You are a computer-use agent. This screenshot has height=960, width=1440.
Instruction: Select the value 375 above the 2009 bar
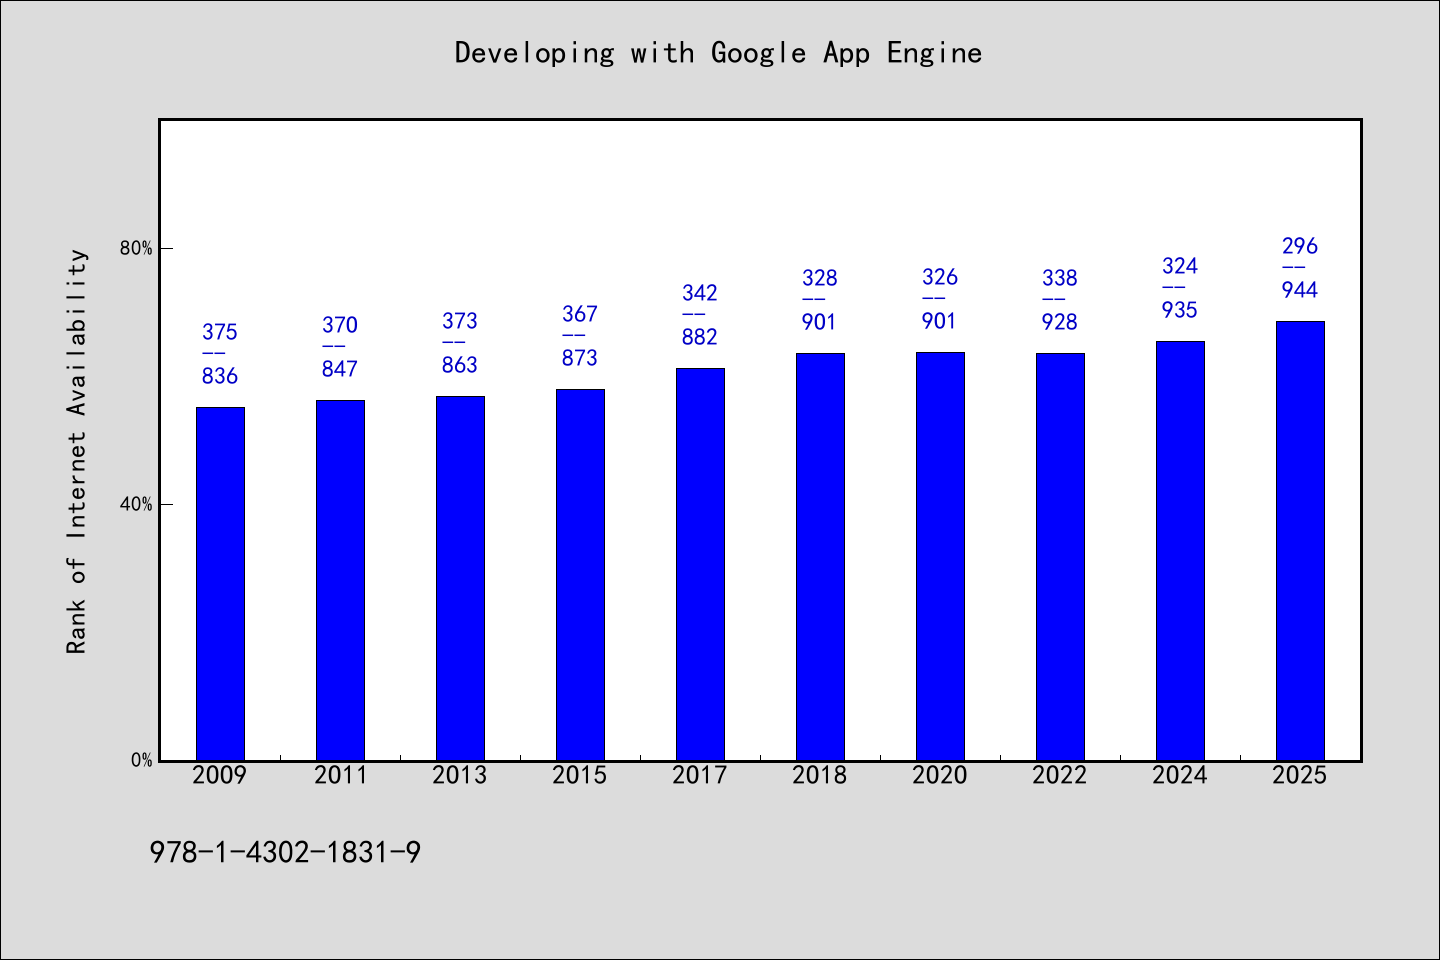click(x=220, y=332)
